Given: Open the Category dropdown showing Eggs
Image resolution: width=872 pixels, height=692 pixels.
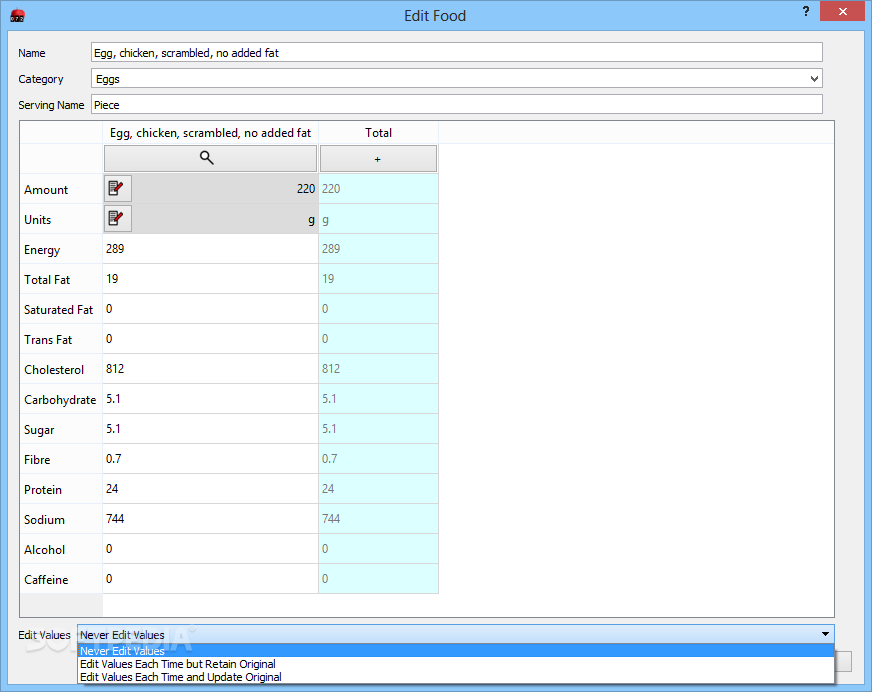Looking at the screenshot, I should [457, 78].
